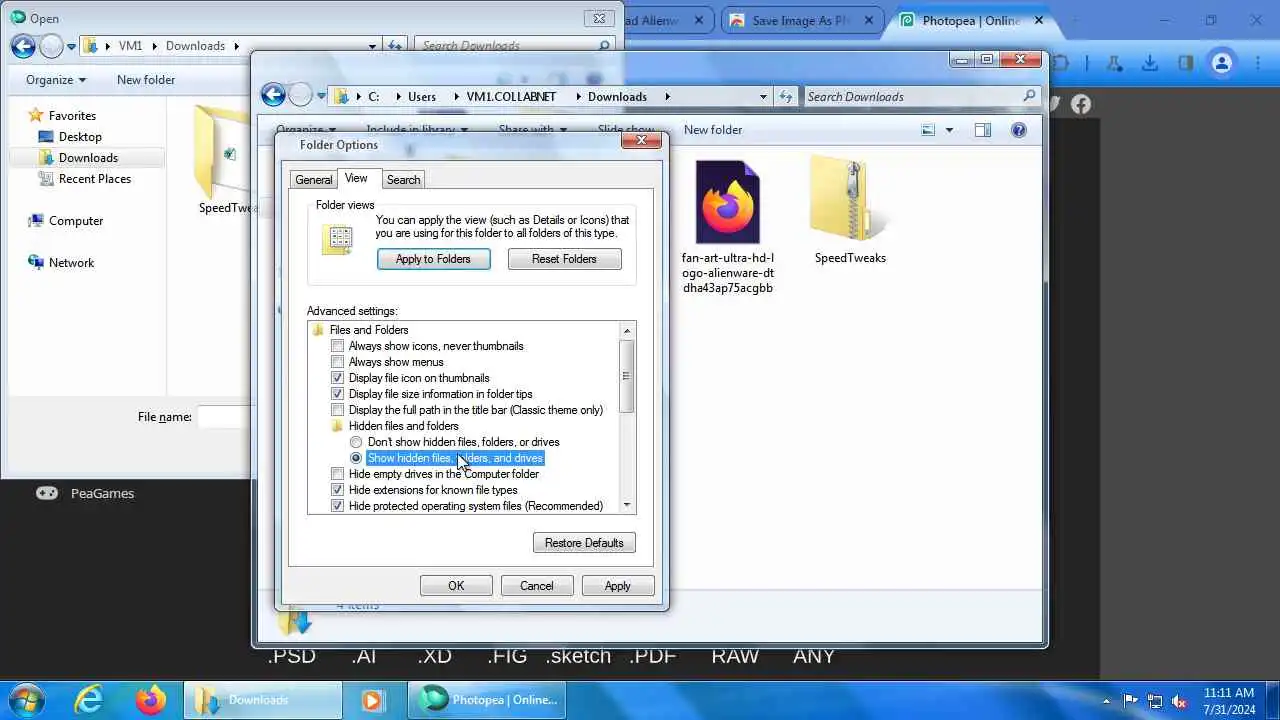
Task: Uncheck Display file size information in folder tips
Action: coord(338,394)
